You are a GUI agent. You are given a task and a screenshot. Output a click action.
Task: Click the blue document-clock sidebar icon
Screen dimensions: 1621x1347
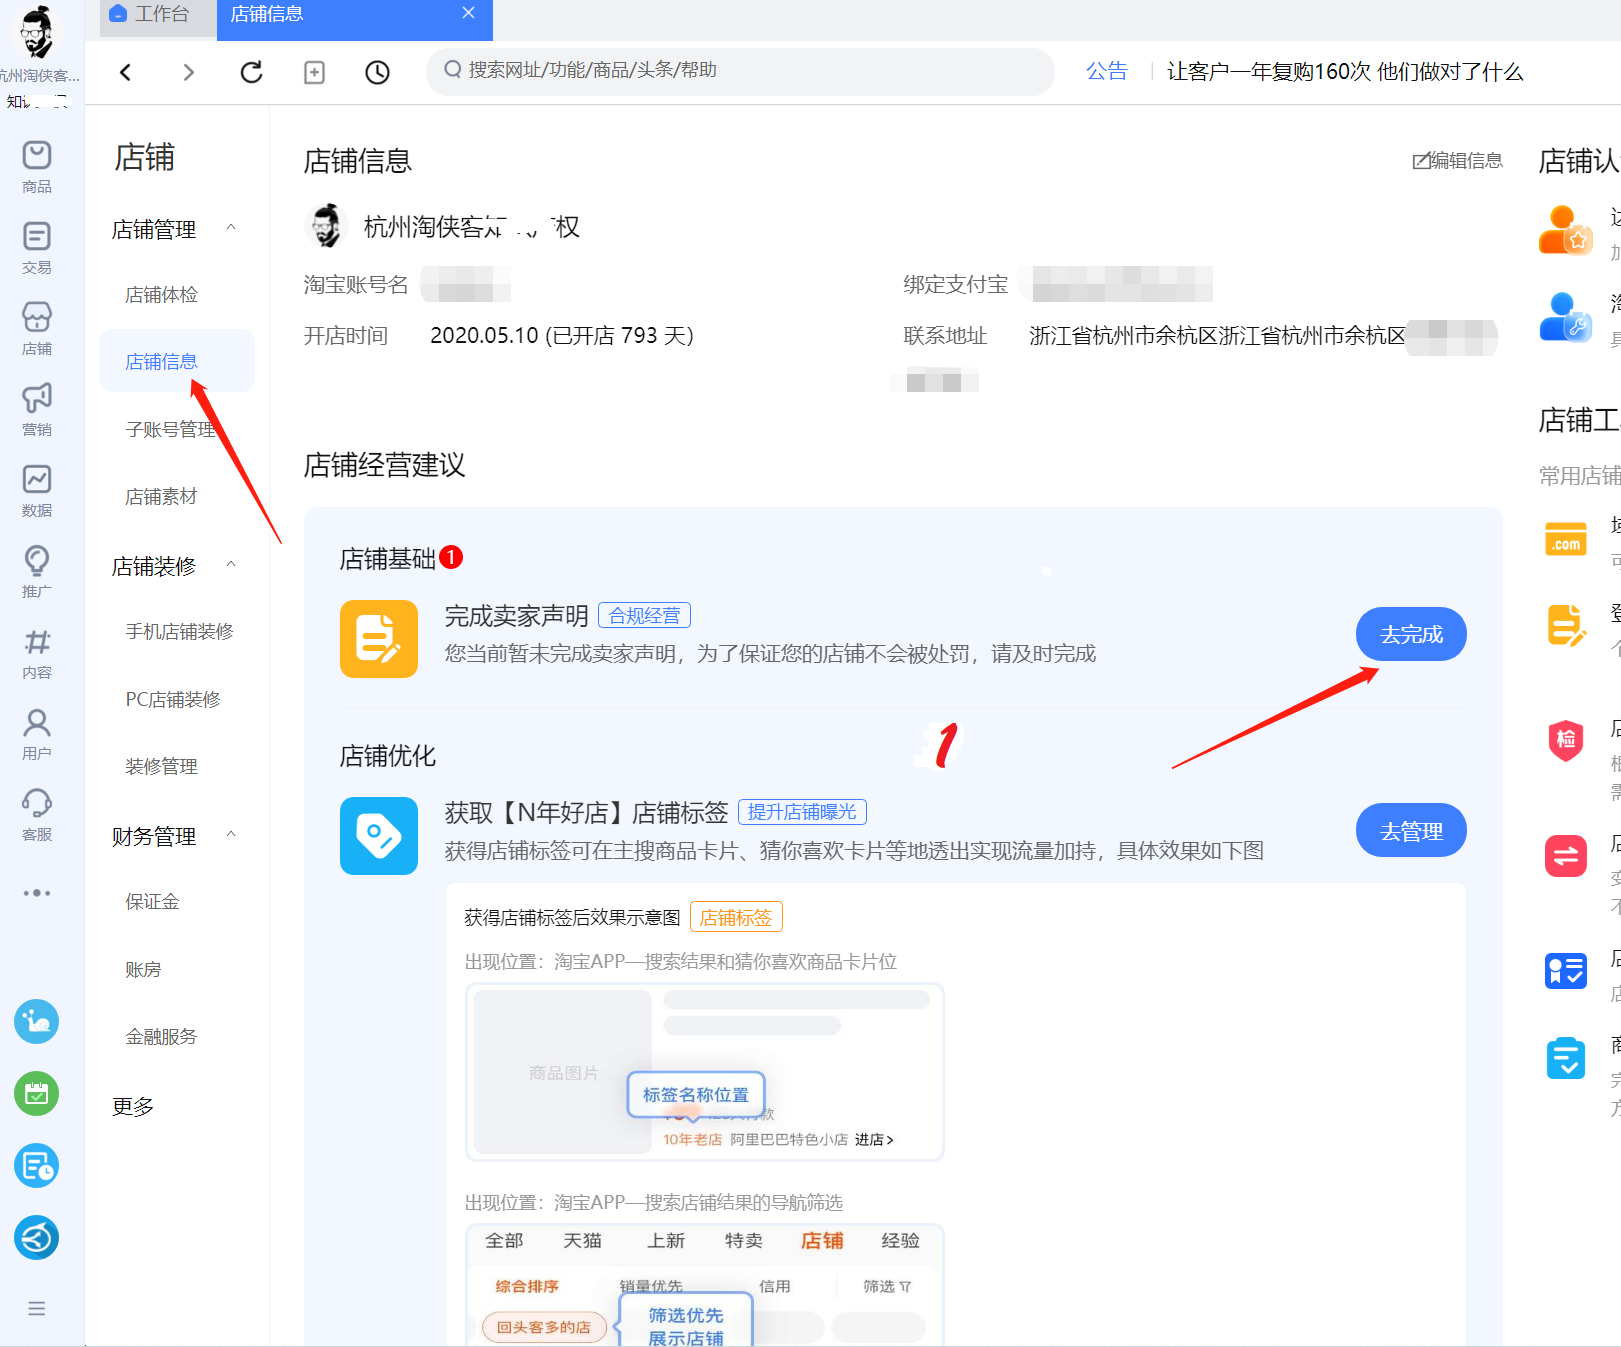(x=37, y=1166)
